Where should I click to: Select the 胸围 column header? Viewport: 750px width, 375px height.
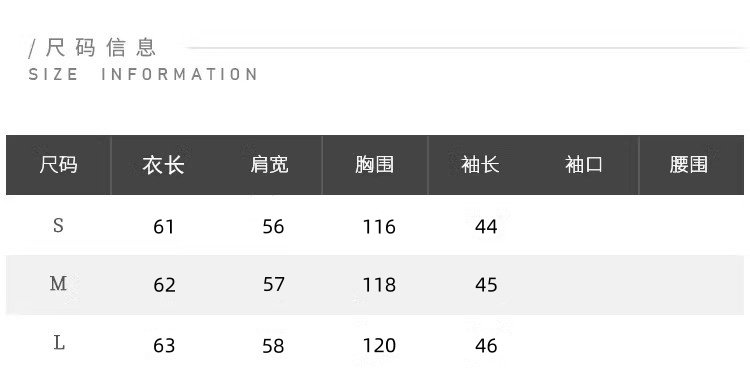[375, 165]
